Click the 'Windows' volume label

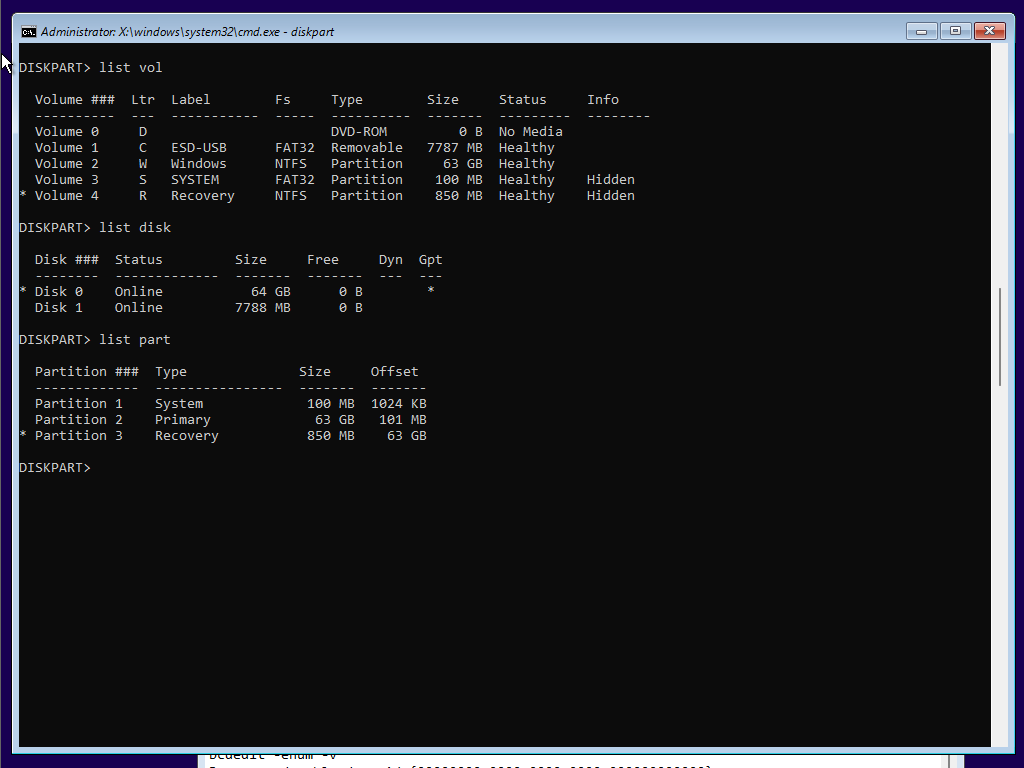click(x=199, y=164)
